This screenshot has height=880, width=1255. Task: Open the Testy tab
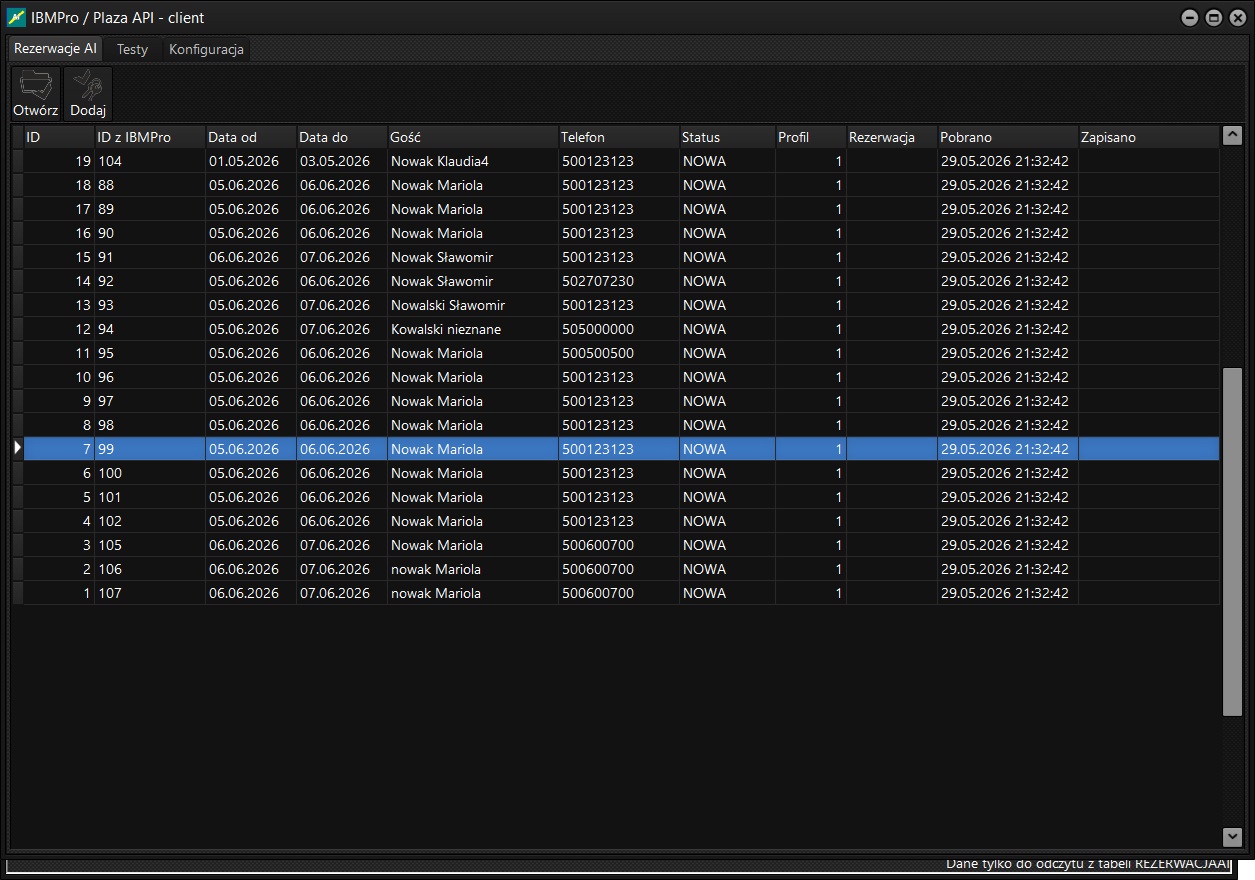132,49
